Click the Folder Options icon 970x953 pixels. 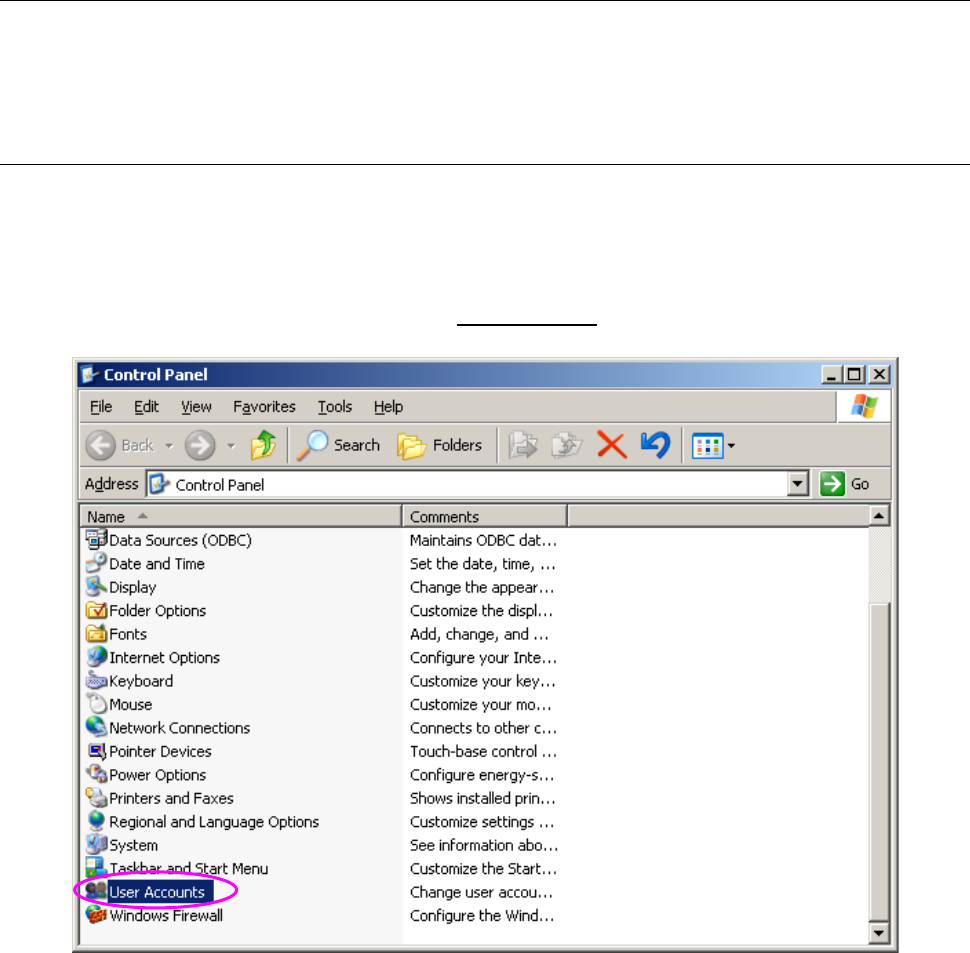[96, 610]
